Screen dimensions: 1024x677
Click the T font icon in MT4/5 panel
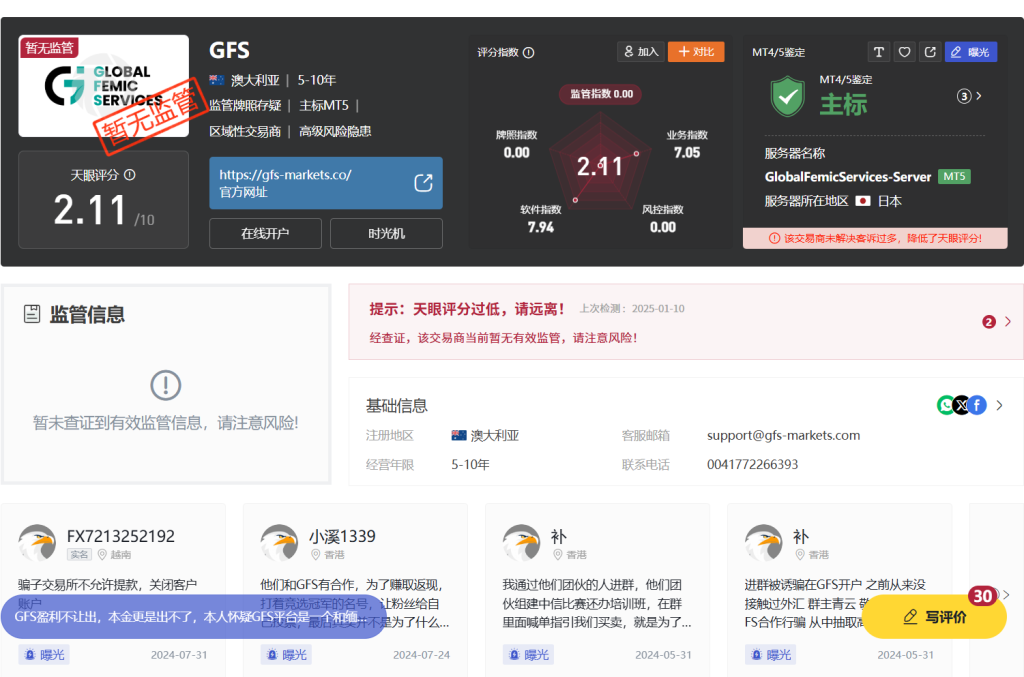coord(879,52)
